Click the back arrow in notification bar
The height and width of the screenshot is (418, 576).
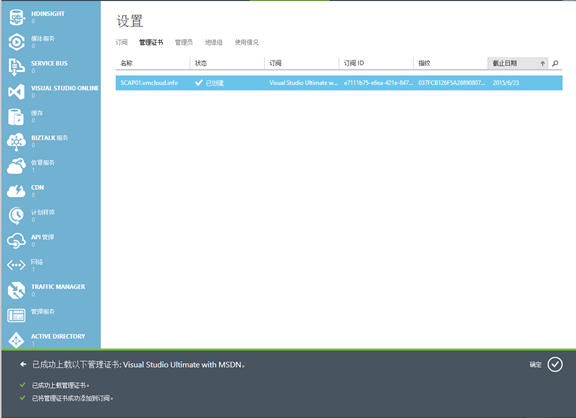[23, 364]
